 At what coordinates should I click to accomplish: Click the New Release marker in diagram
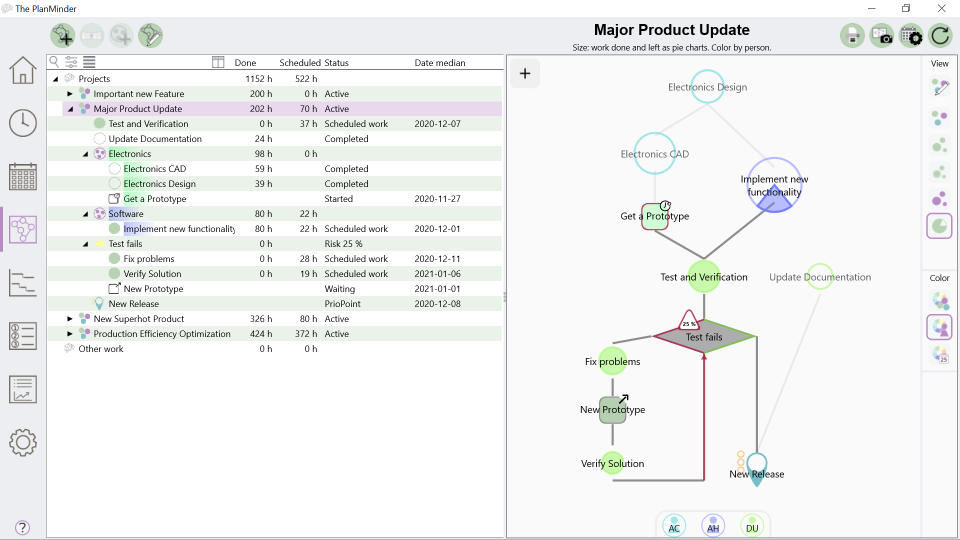tap(757, 470)
